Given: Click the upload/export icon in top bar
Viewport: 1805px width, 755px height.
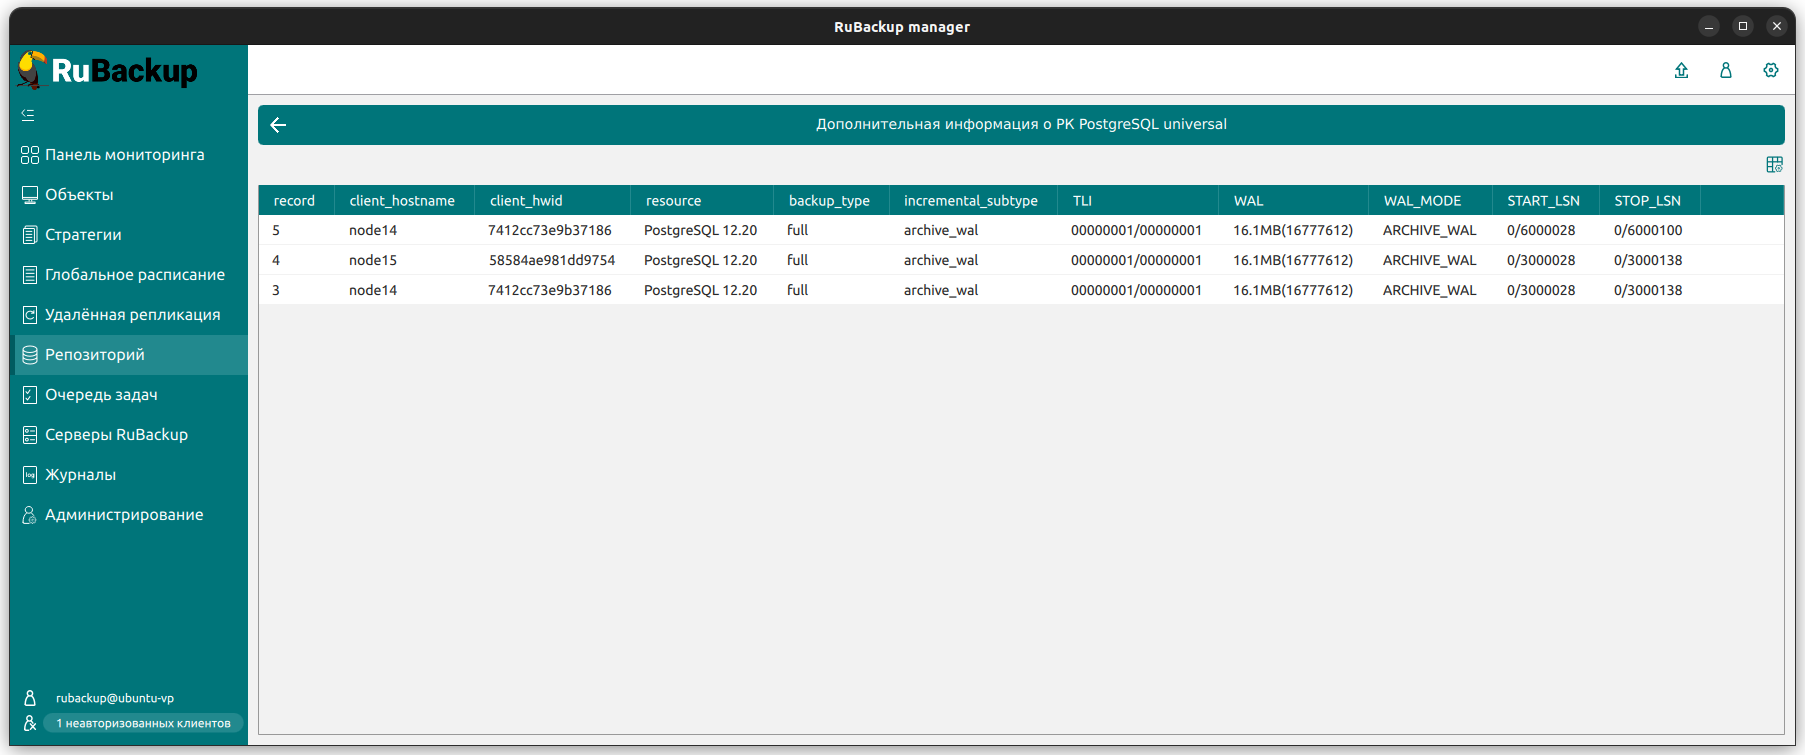Looking at the screenshot, I should pos(1681,70).
